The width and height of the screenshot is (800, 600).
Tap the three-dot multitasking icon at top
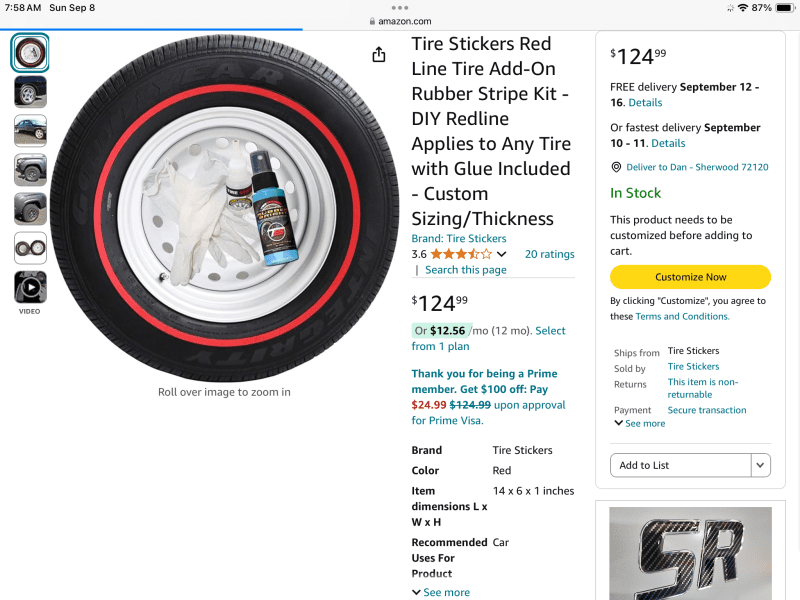pos(400,7)
